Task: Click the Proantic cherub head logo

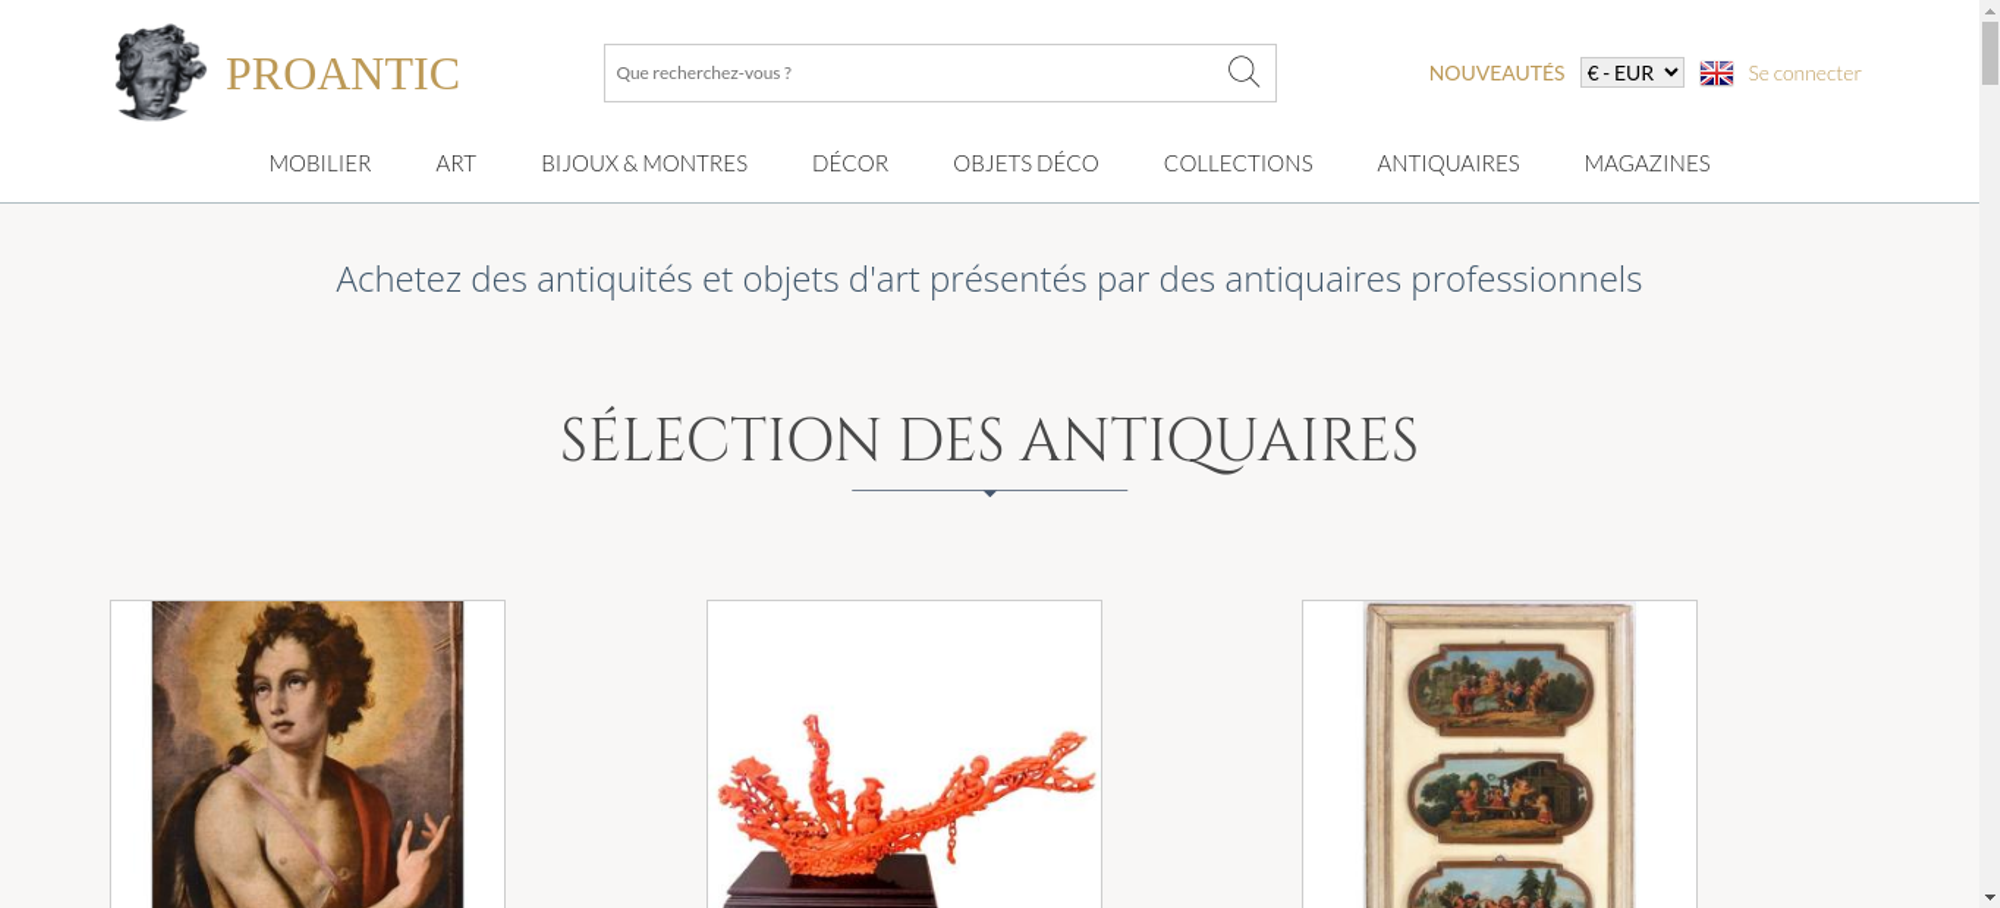Action: [x=160, y=72]
